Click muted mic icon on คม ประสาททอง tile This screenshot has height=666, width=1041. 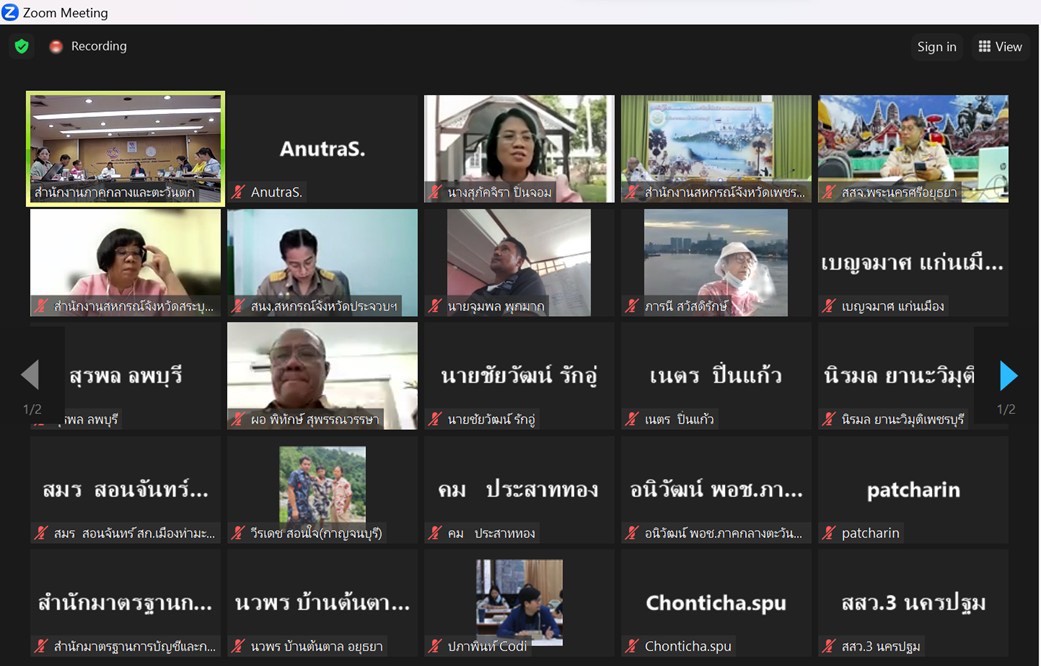click(435, 533)
